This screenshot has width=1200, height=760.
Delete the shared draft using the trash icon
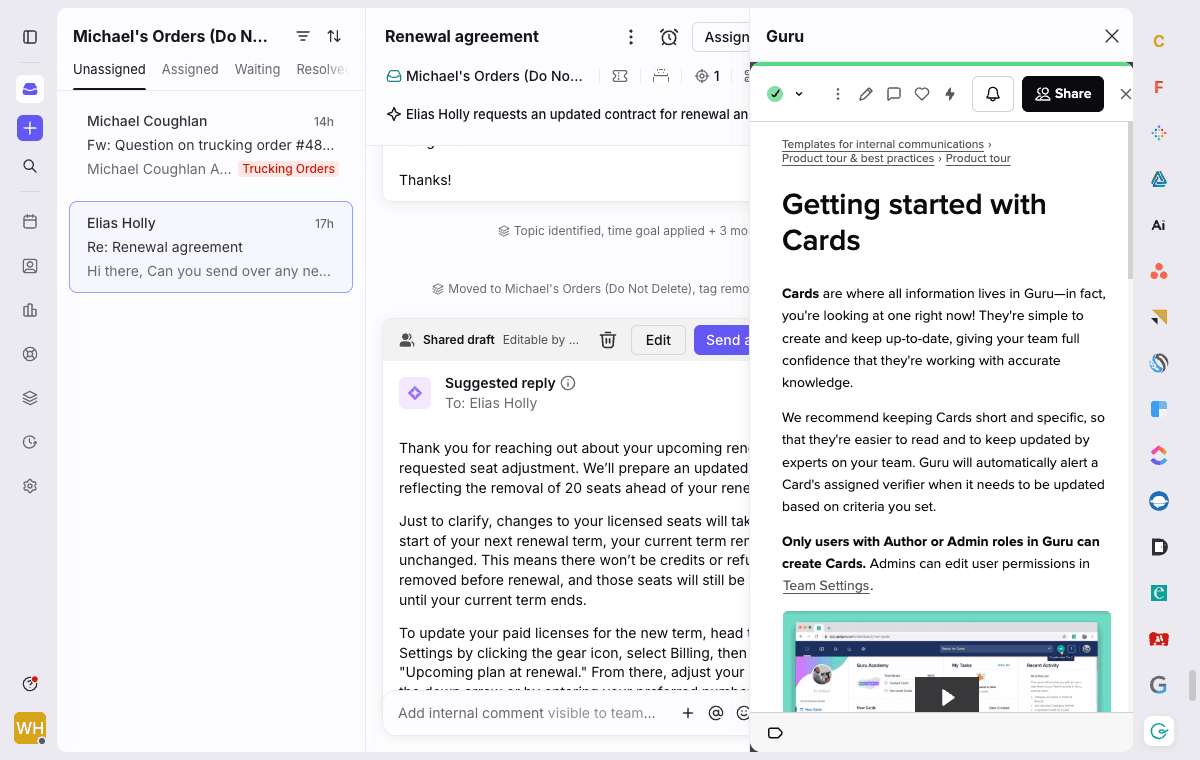coord(608,340)
